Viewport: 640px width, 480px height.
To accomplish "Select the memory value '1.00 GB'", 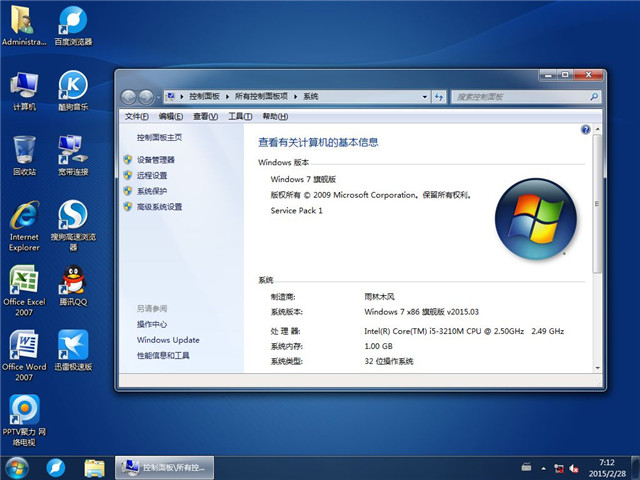I will [x=378, y=346].
